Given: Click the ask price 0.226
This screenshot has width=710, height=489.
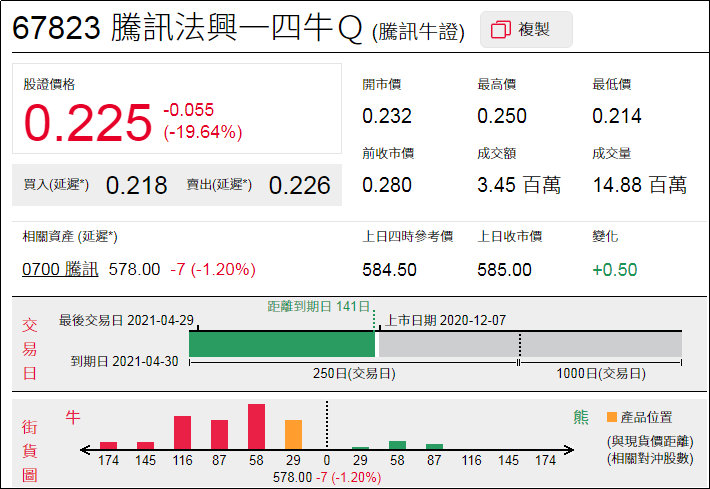Looking at the screenshot, I should tap(299, 186).
